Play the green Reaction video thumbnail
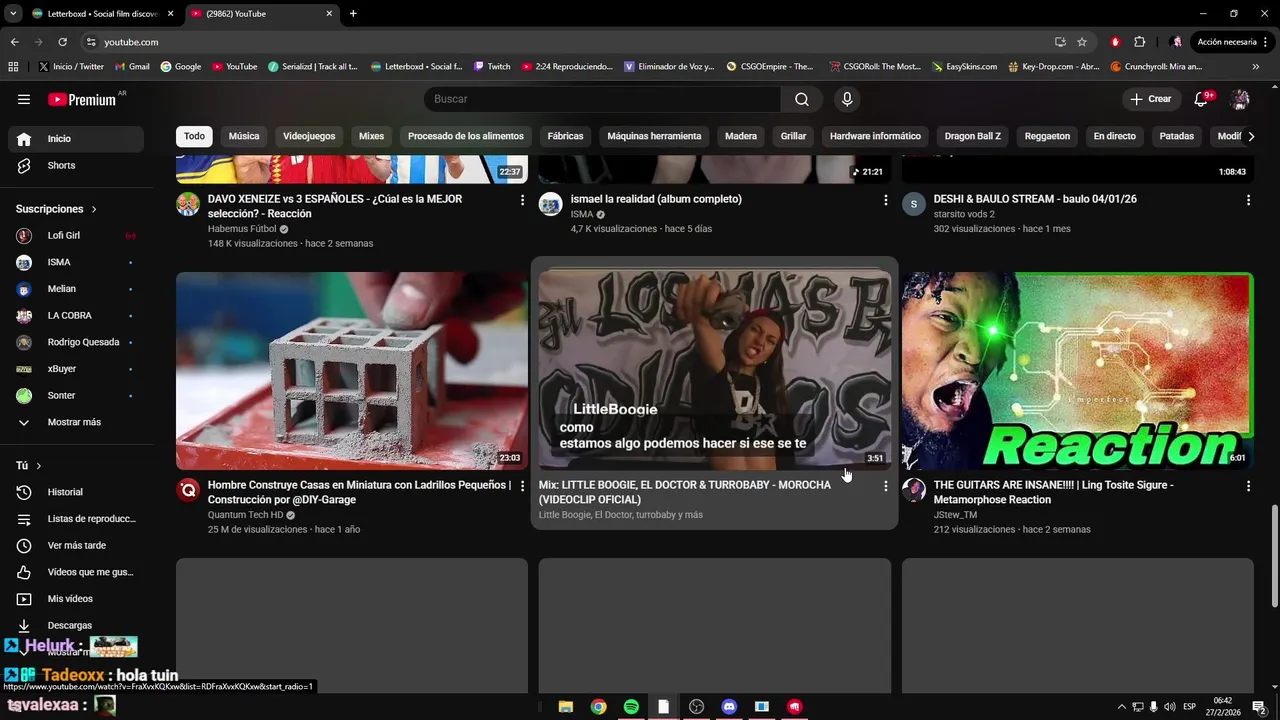 point(1077,371)
